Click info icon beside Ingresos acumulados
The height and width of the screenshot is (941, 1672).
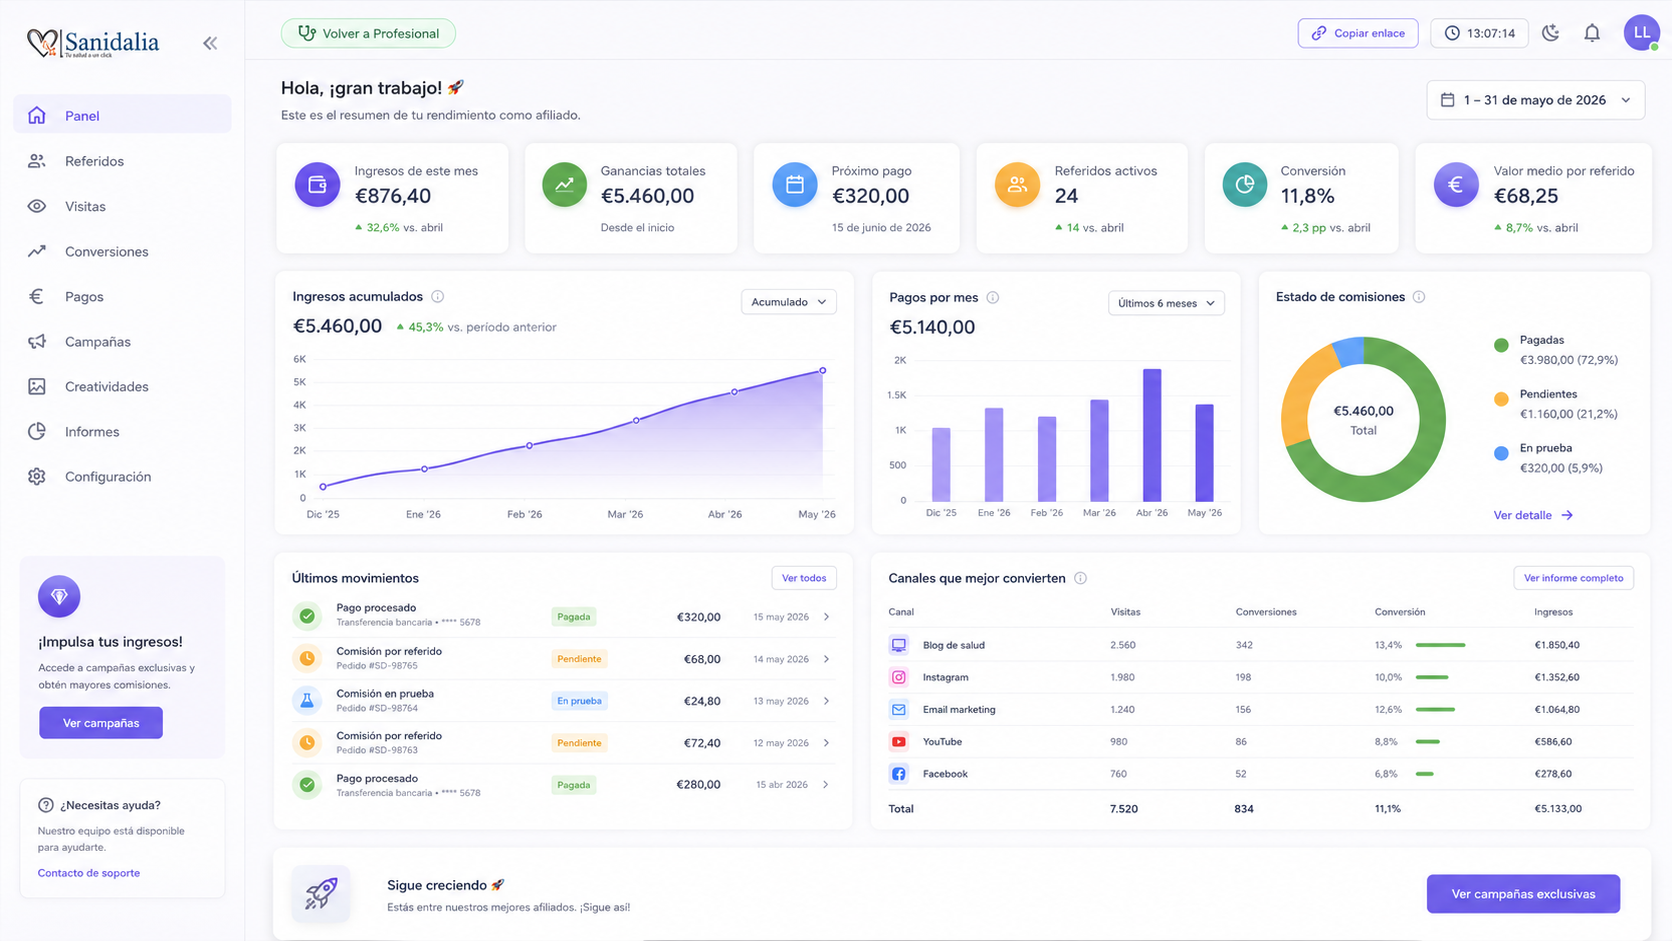[x=438, y=297]
